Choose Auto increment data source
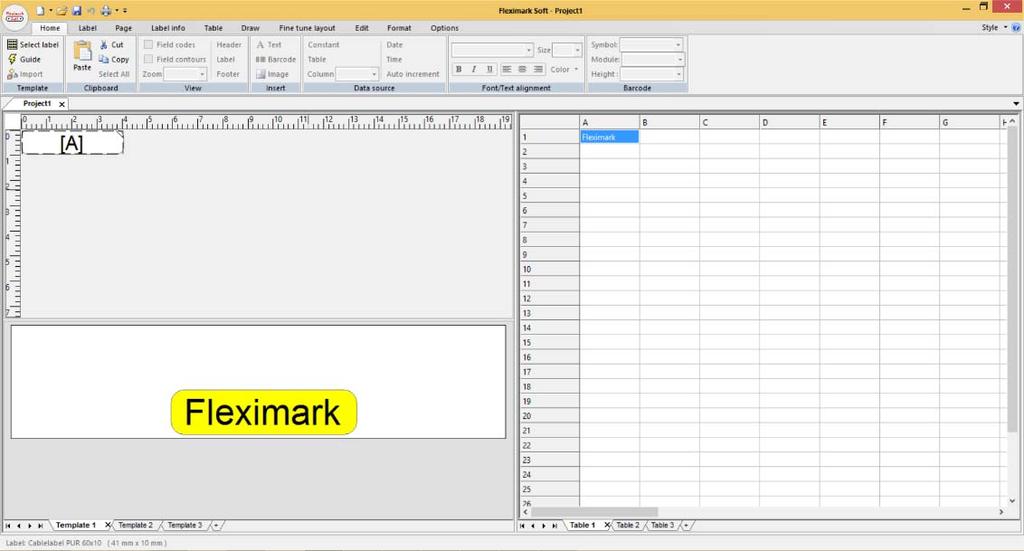This screenshot has height=551, width=1024. pyautogui.click(x=413, y=74)
